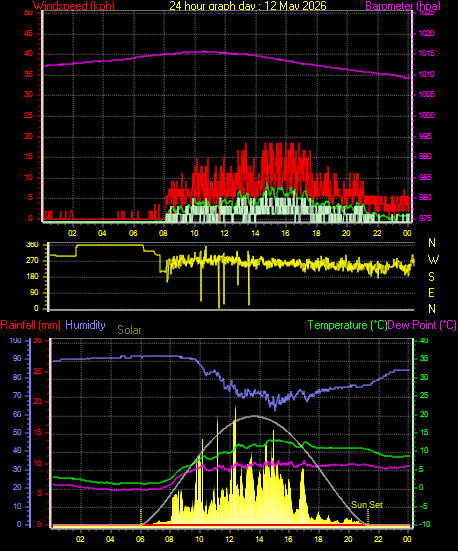Click the 980 barometer scale value
The height and width of the screenshot is (551, 458).
click(x=425, y=197)
